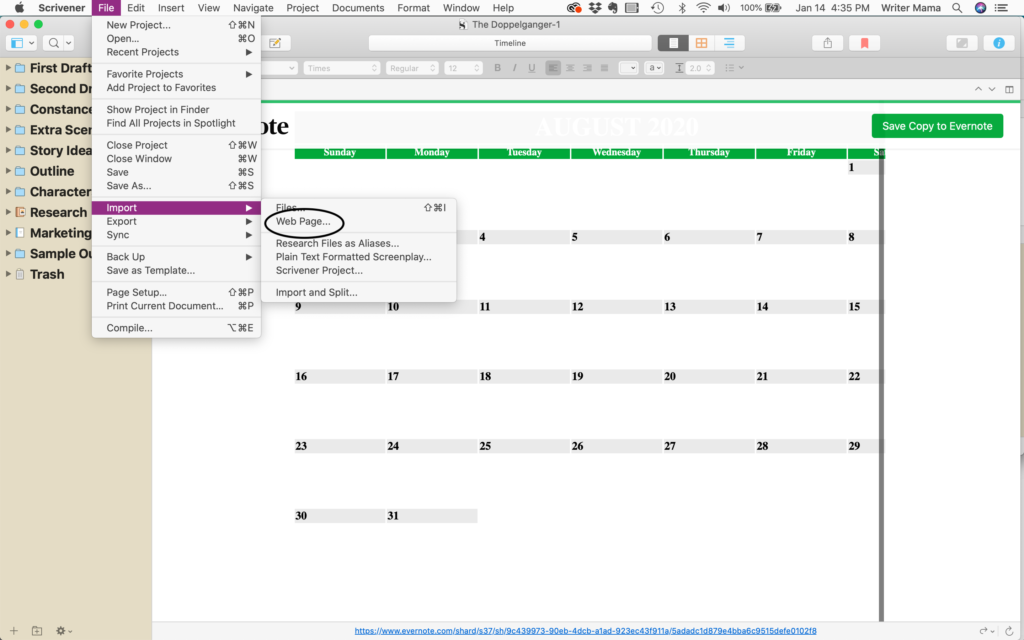Open the Times font family dropdown
Image resolution: width=1024 pixels, height=640 pixels.
[x=342, y=68]
